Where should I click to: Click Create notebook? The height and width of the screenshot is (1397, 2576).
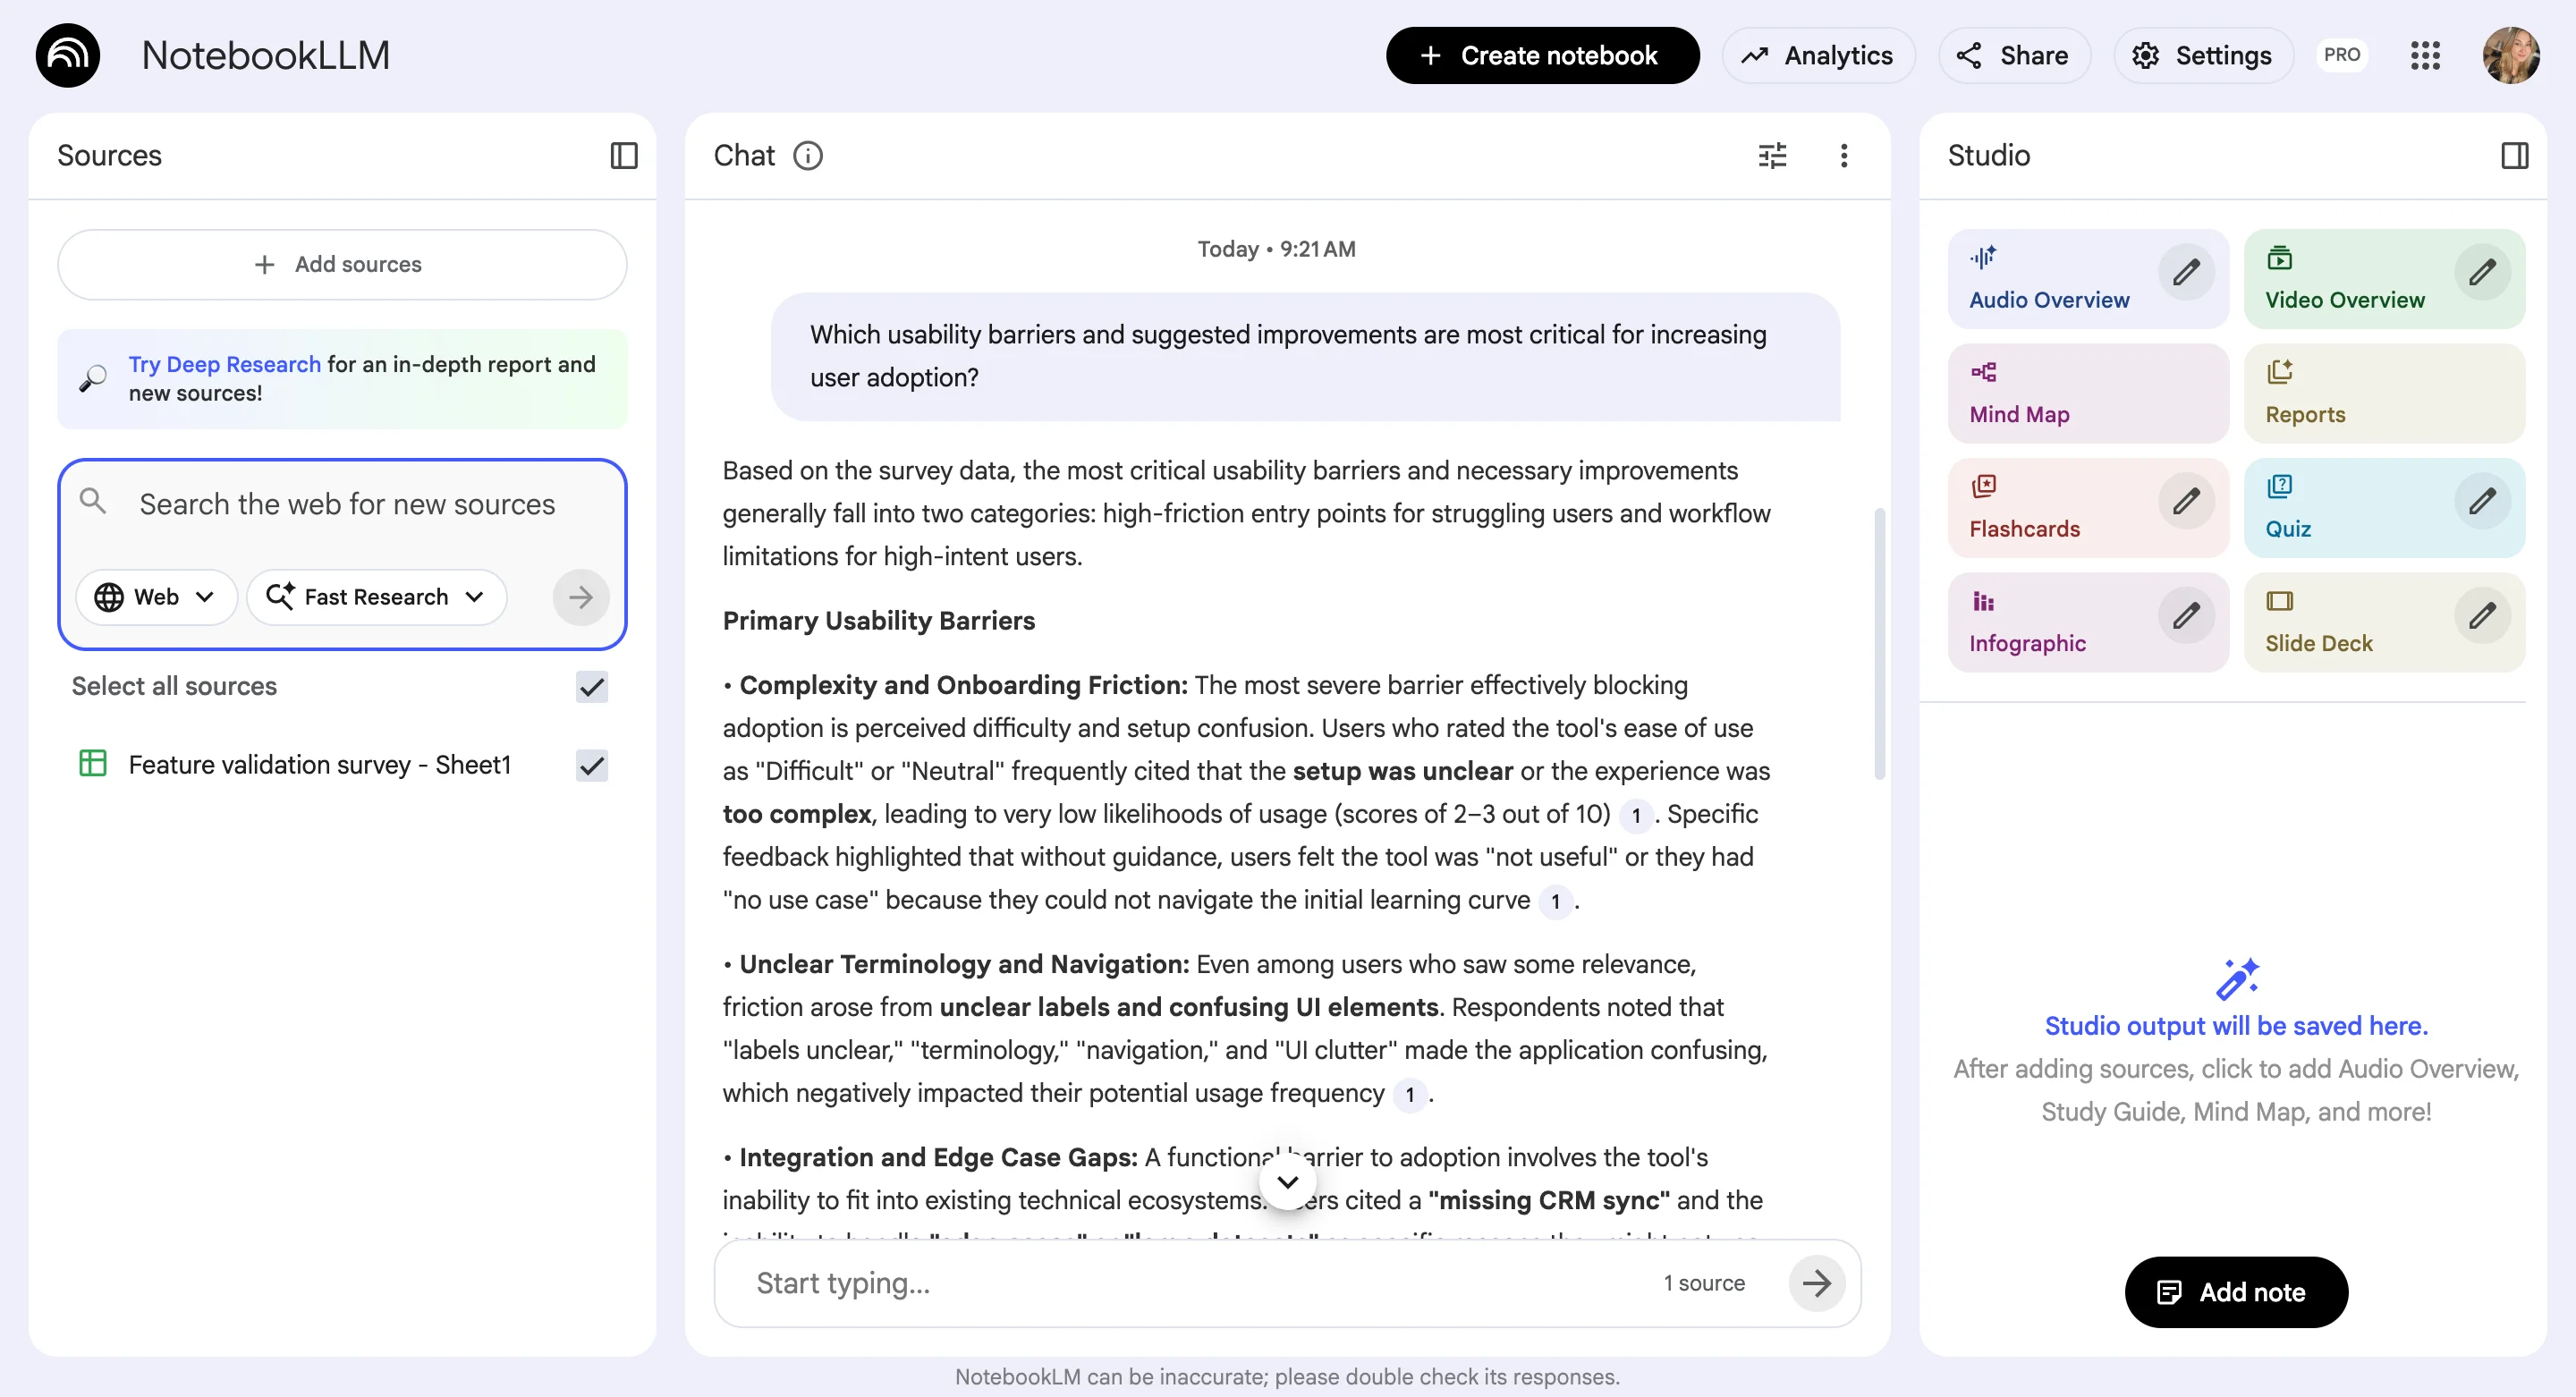pos(1541,55)
